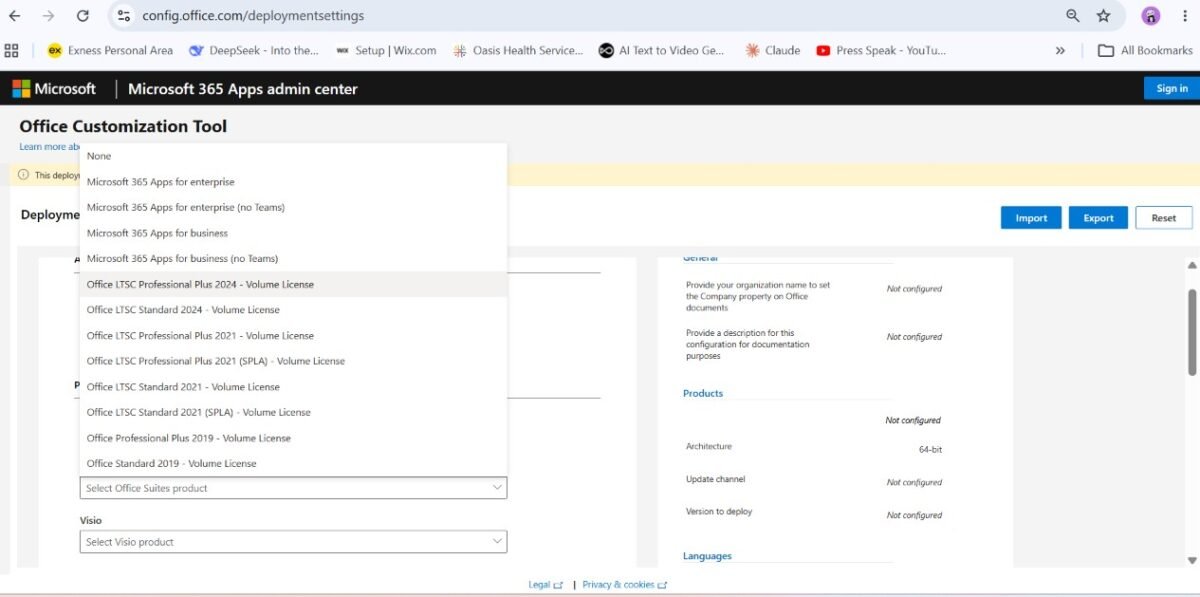This screenshot has width=1200, height=597.
Task: Bookmark this page with the star
Action: click(1104, 16)
